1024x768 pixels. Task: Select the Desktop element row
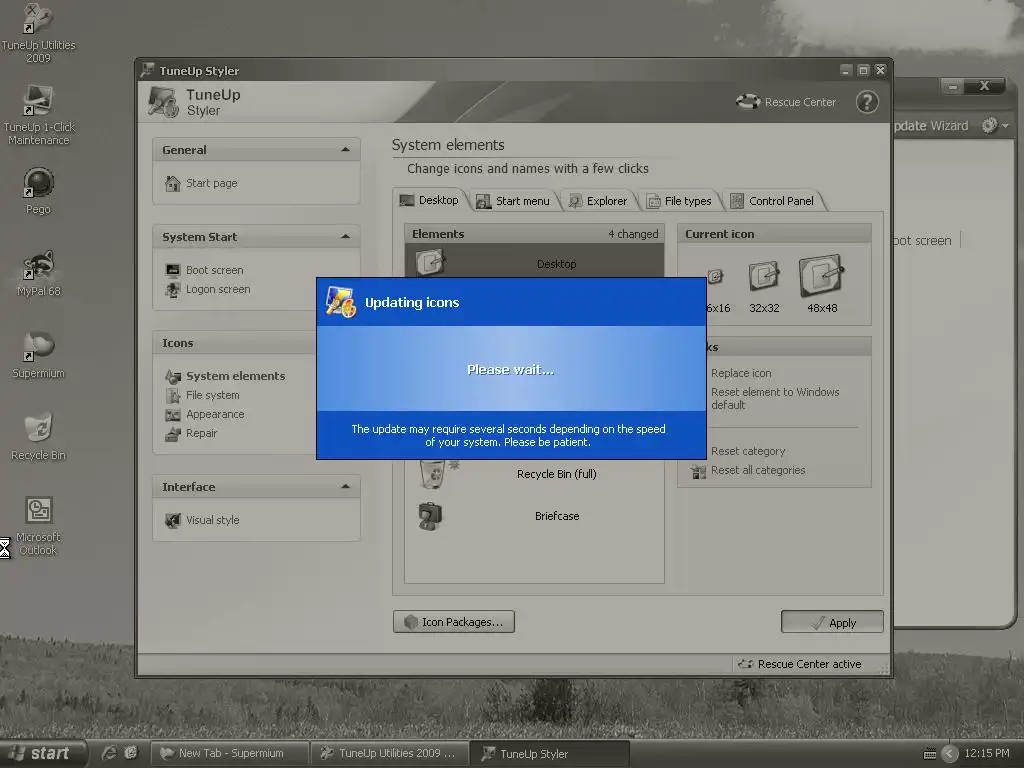tap(534, 263)
